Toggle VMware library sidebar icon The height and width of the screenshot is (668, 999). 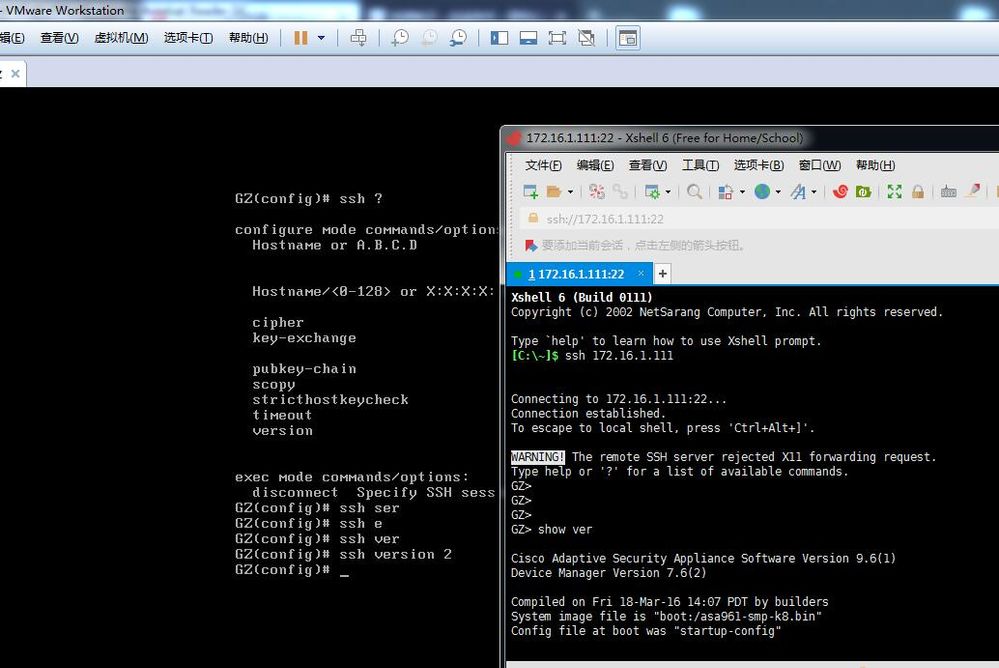500,38
